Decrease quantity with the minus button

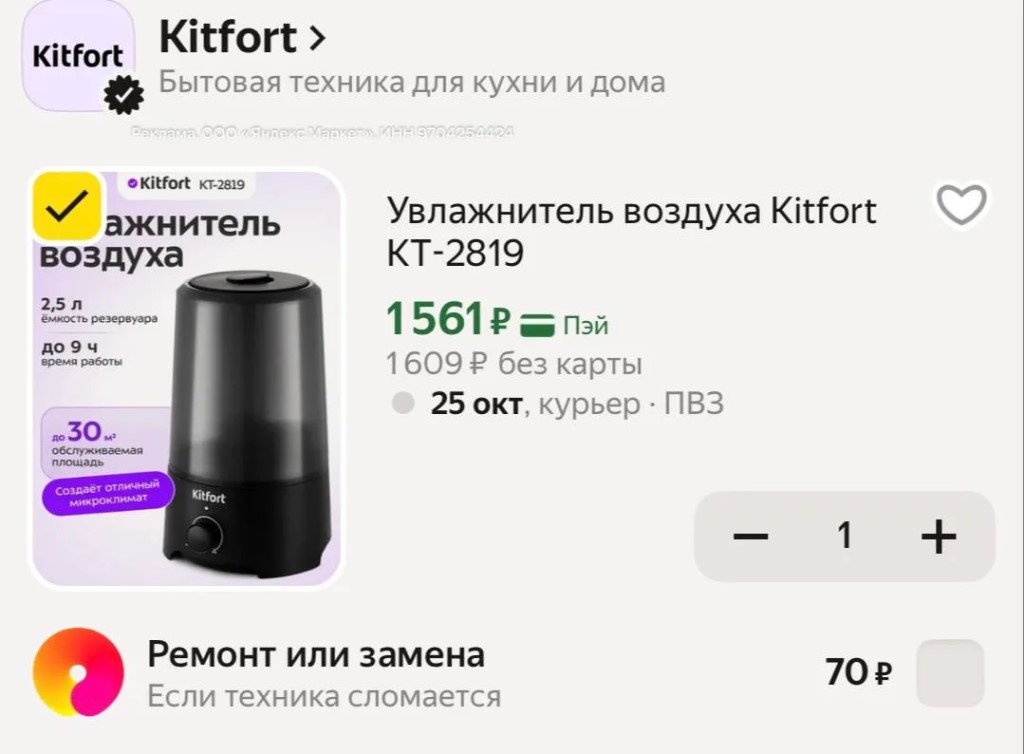750,537
